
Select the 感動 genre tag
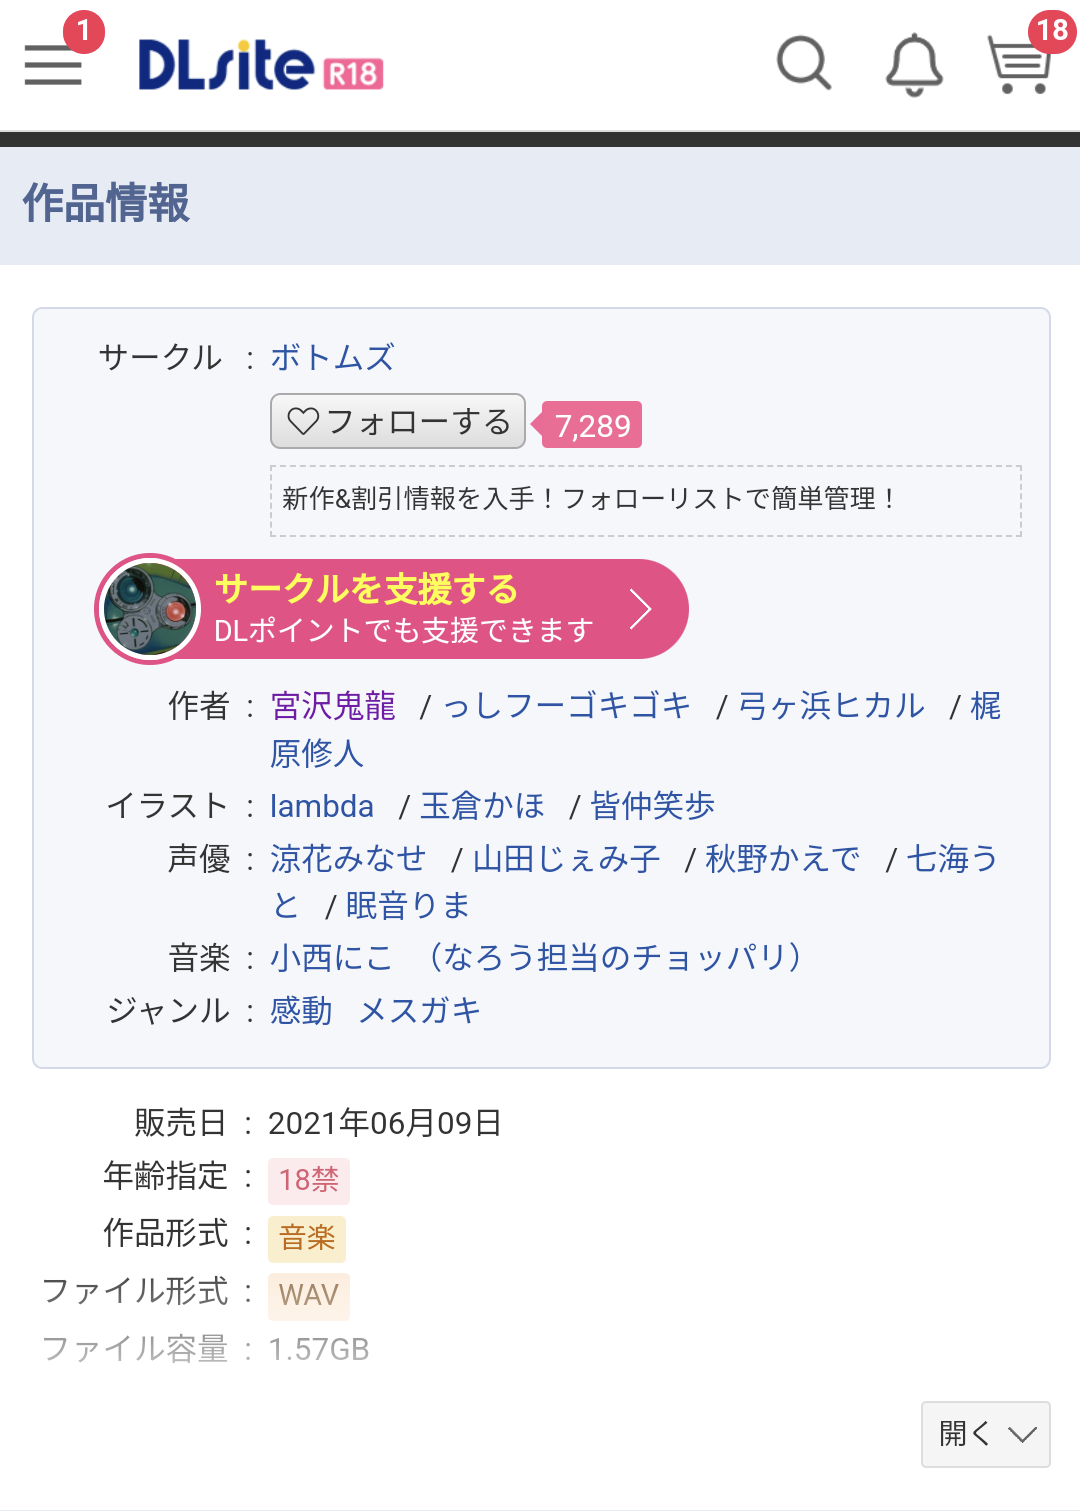click(x=301, y=1011)
